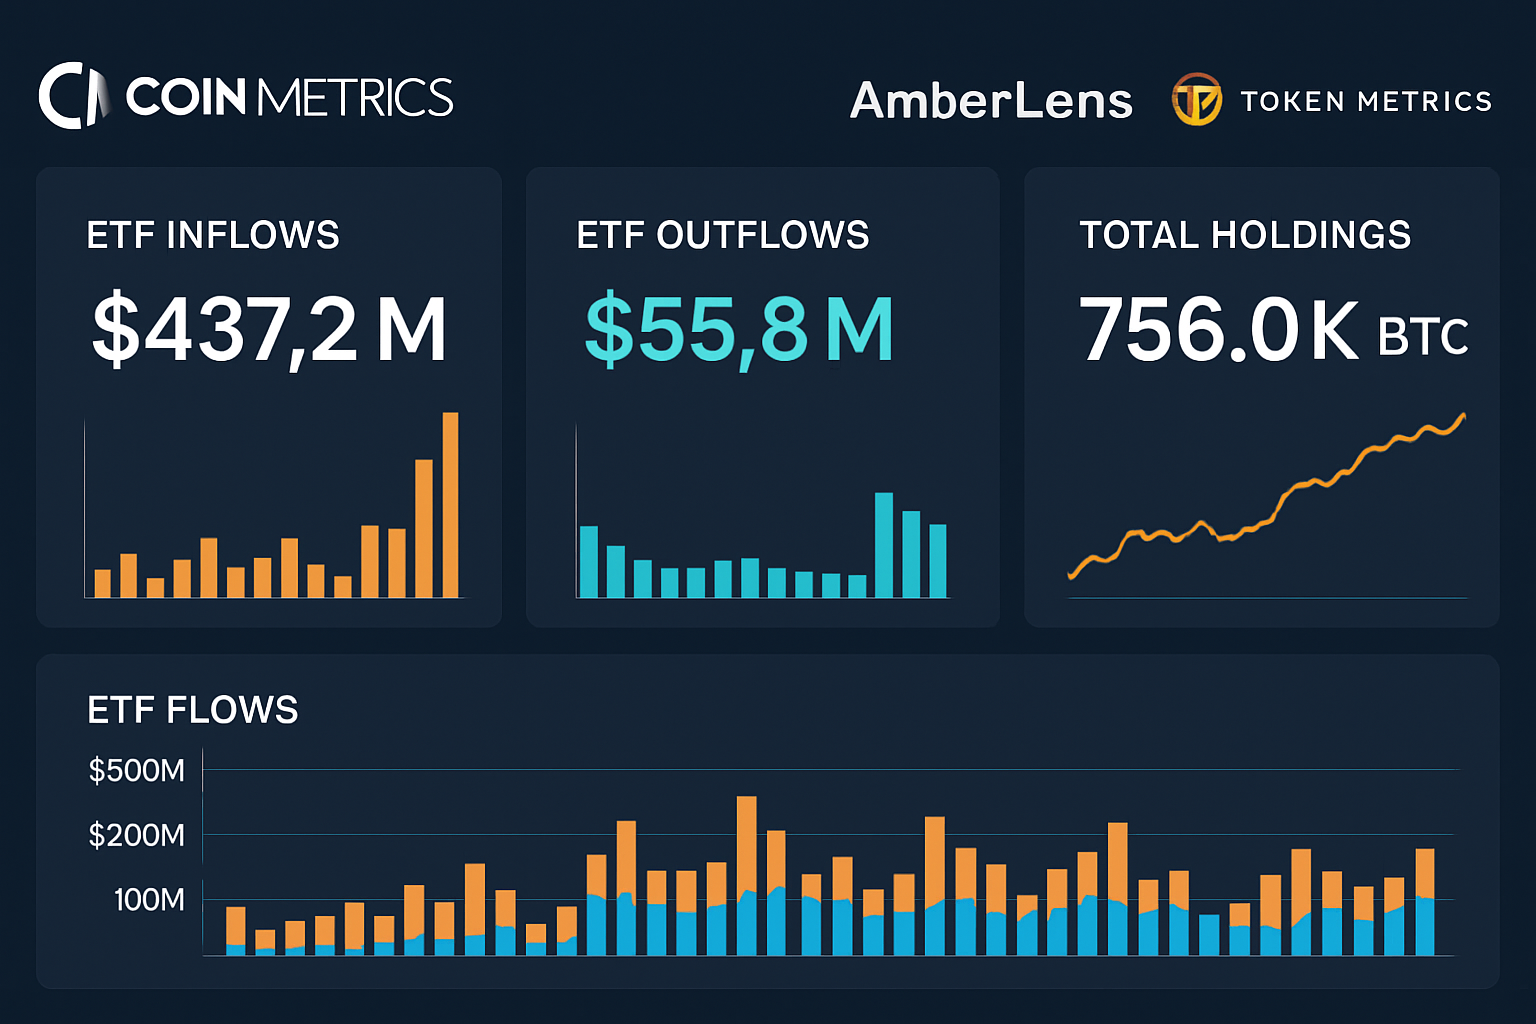
Task: Select tallest teal bar in ETF Outflows chart
Action: click(x=884, y=545)
